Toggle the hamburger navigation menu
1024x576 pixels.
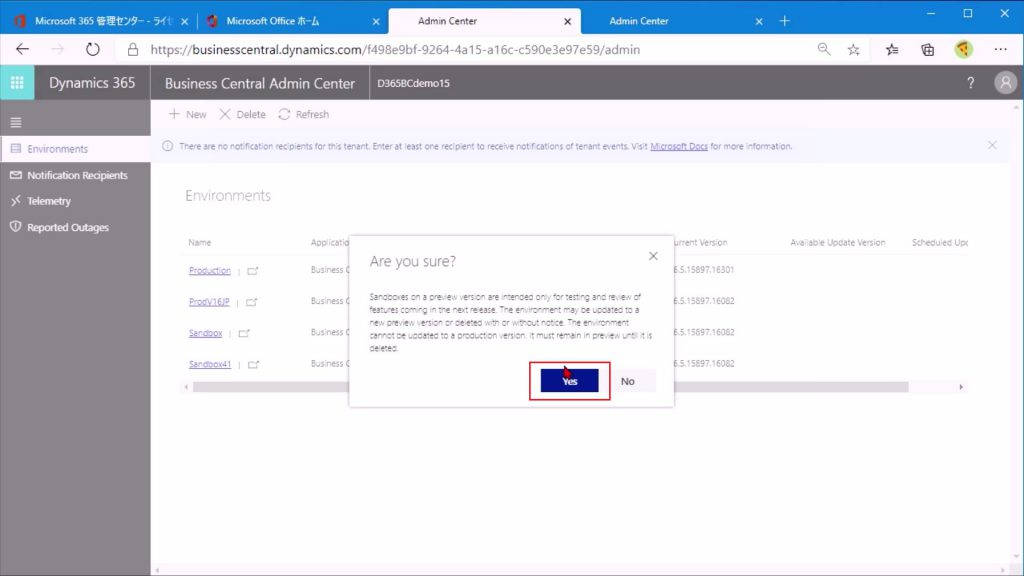coord(16,122)
